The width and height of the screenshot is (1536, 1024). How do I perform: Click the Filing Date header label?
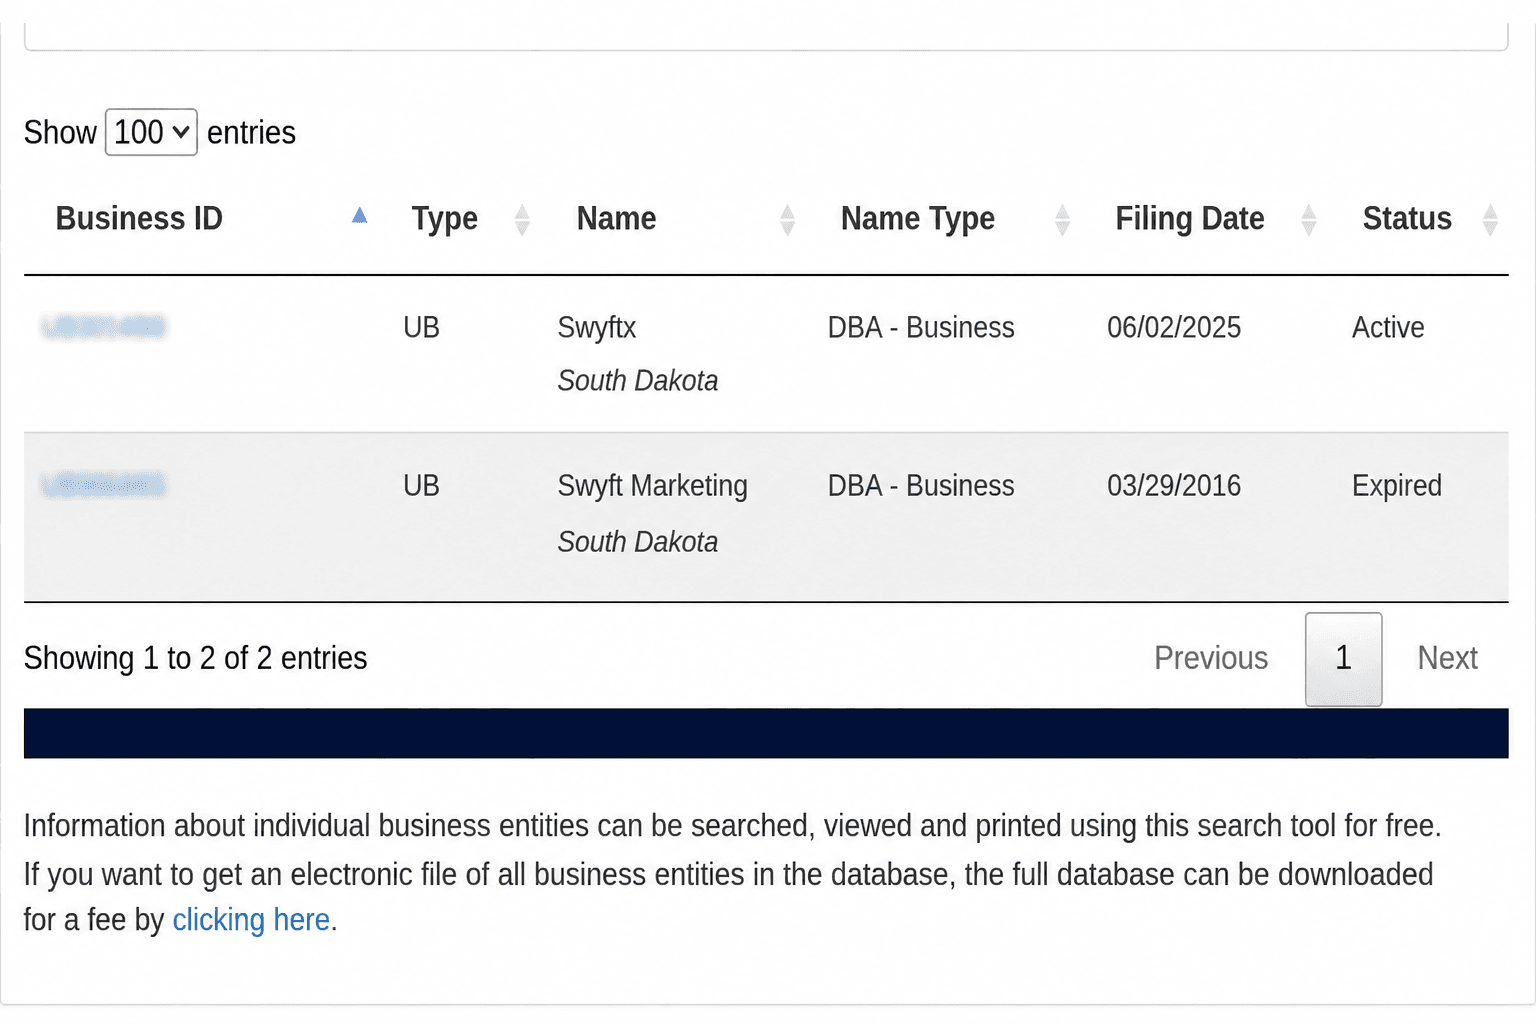[1190, 219]
